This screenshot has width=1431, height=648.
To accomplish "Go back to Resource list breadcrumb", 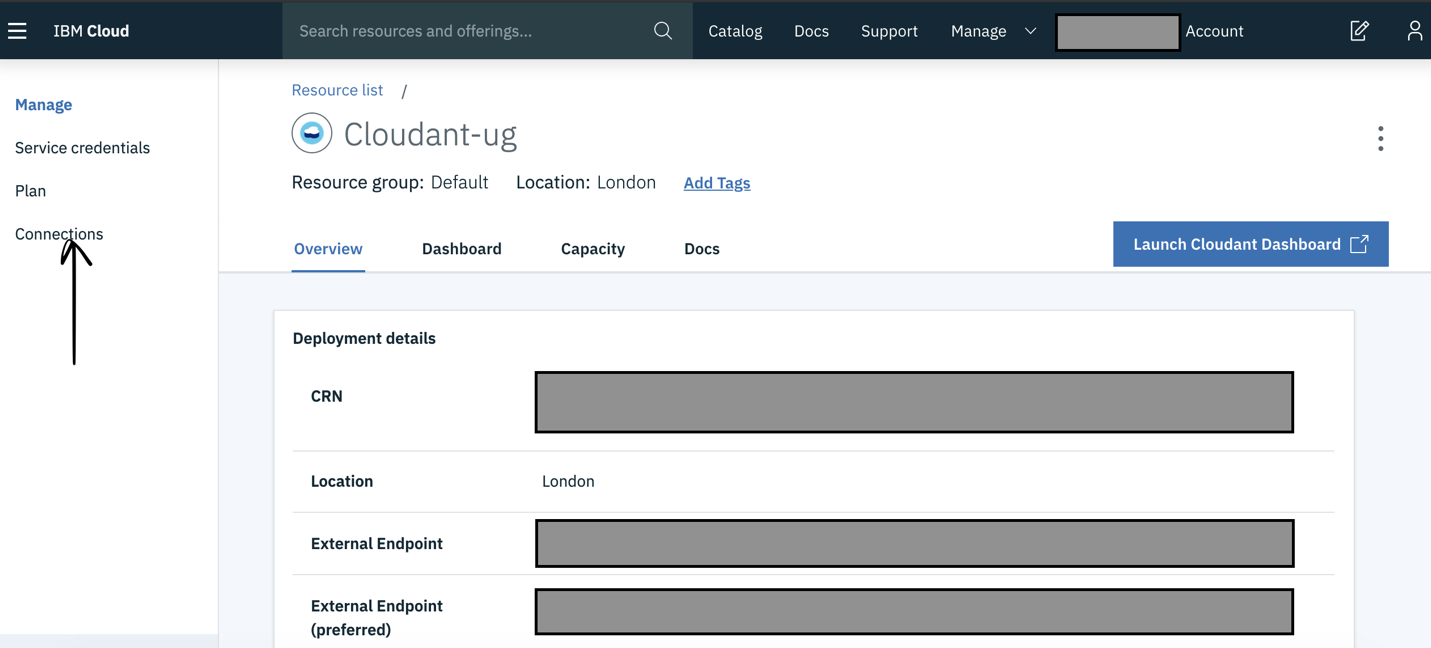I will 337,90.
